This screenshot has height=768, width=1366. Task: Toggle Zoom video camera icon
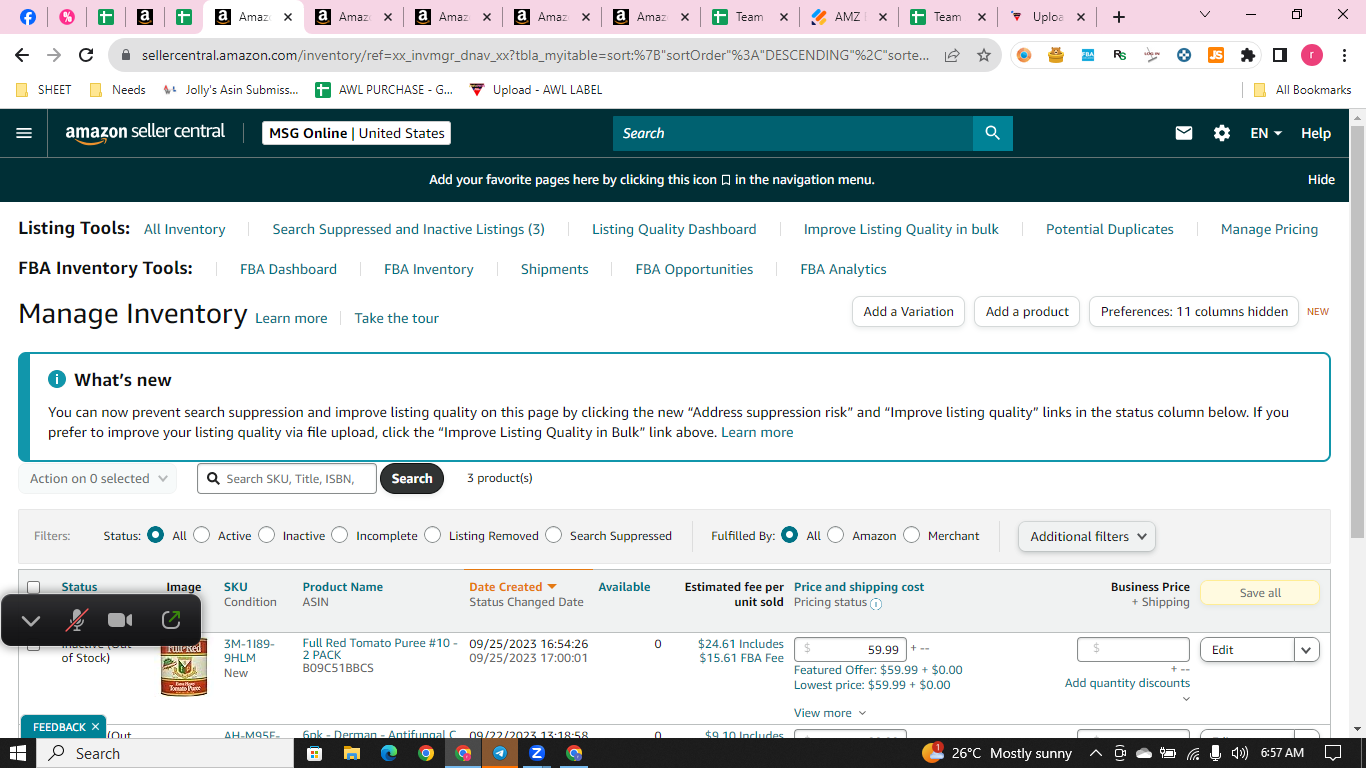click(x=121, y=621)
